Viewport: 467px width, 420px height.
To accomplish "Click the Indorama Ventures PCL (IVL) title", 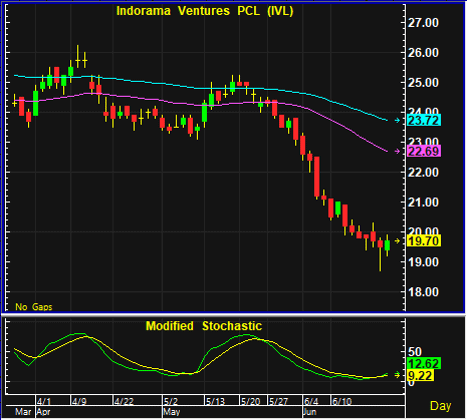I will 205,11.
